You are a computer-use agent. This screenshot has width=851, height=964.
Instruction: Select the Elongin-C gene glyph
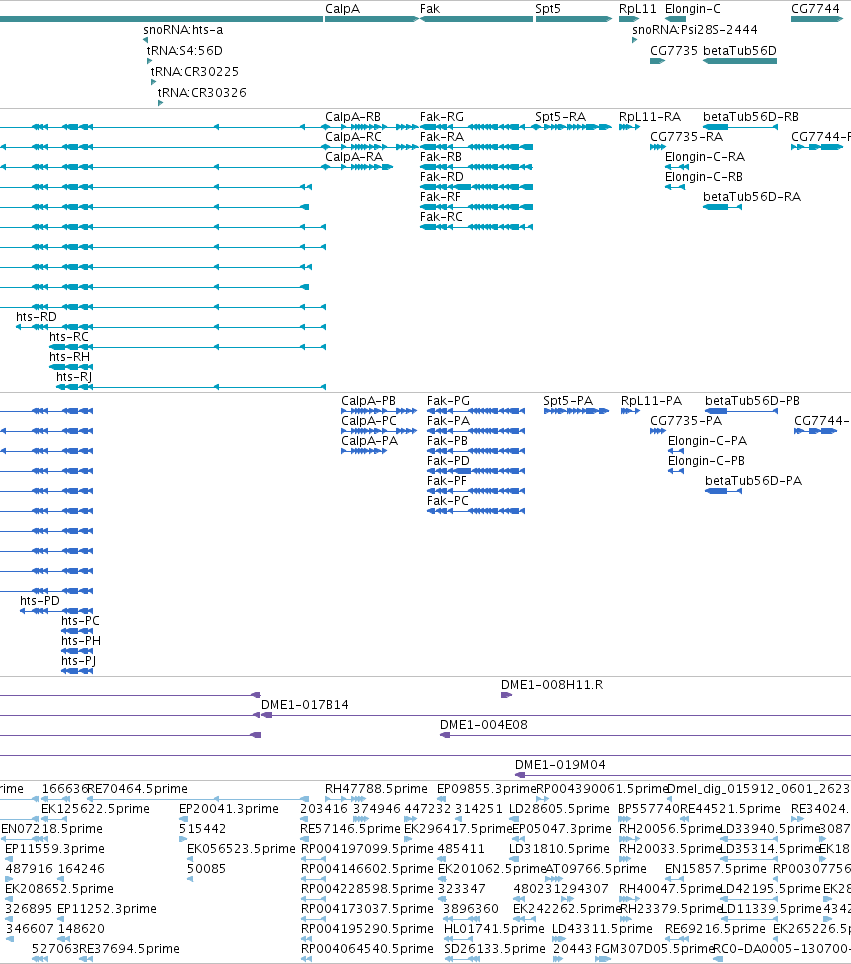[x=675, y=19]
